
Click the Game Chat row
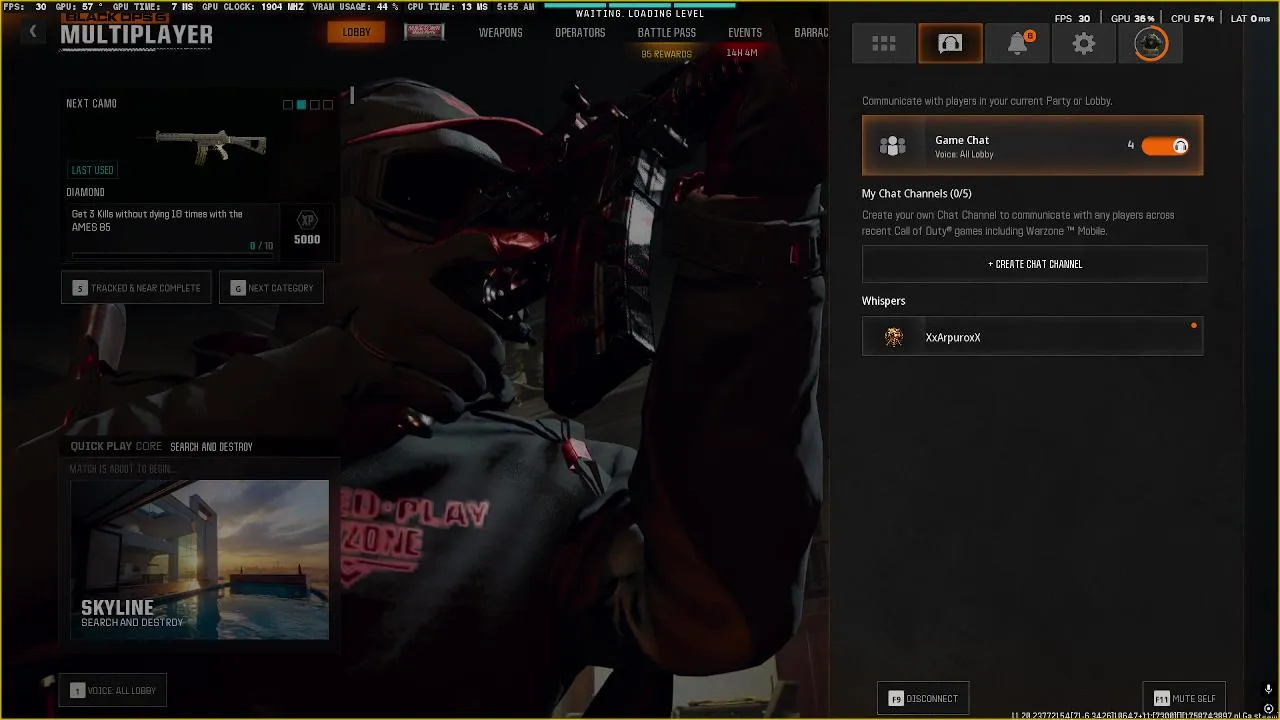click(x=1032, y=146)
